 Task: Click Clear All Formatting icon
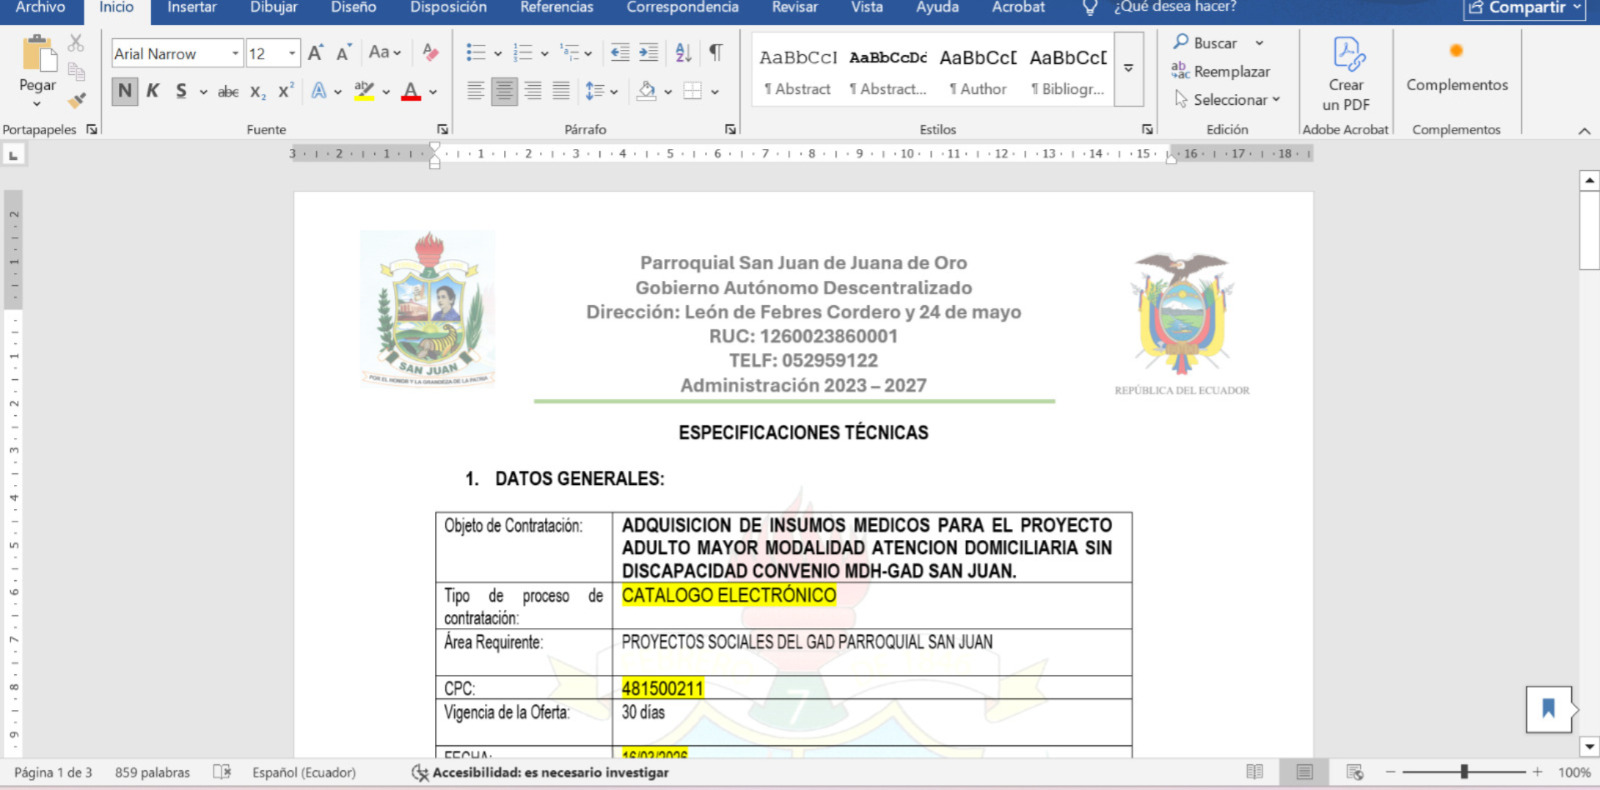[x=430, y=53]
